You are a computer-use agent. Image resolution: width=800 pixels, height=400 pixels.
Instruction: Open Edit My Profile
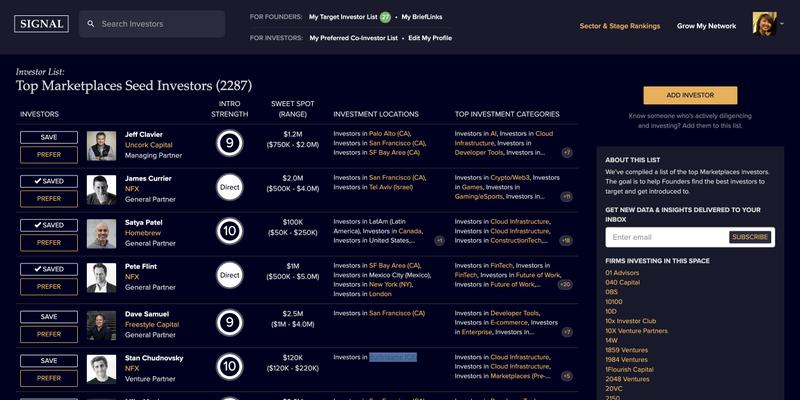(430, 38)
